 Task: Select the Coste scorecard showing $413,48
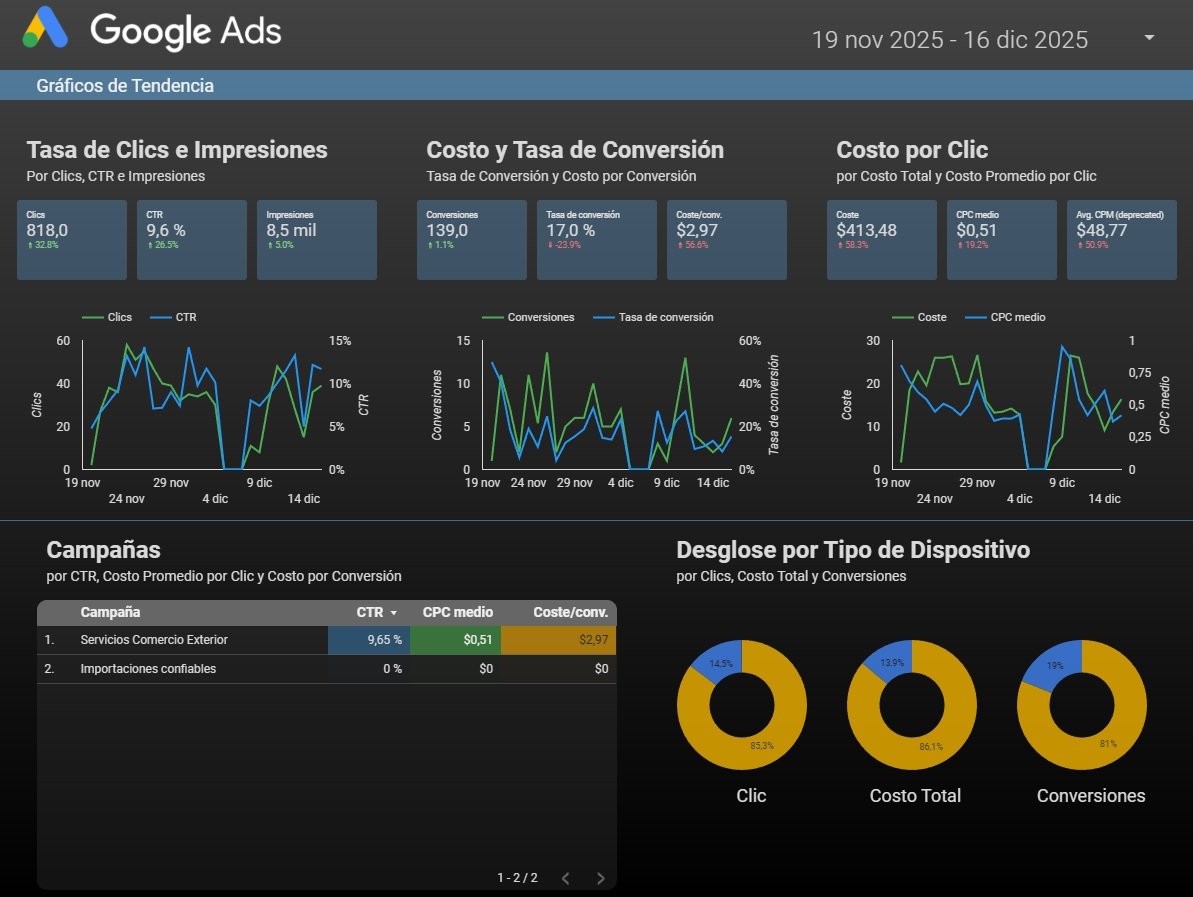click(882, 239)
